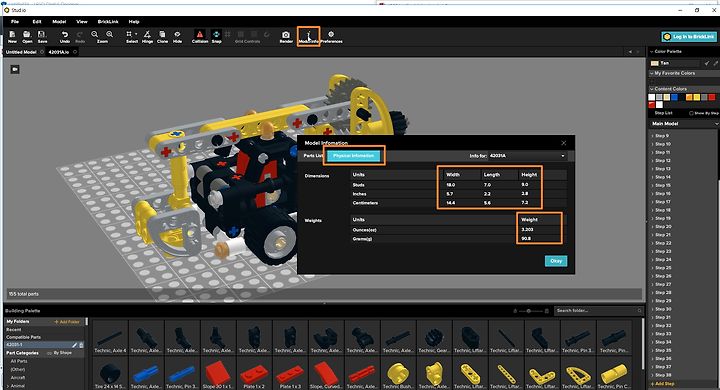Select the Technic, Axle 4 part thumbnail
Viewport: 720px width, 390px height.
tap(110, 339)
